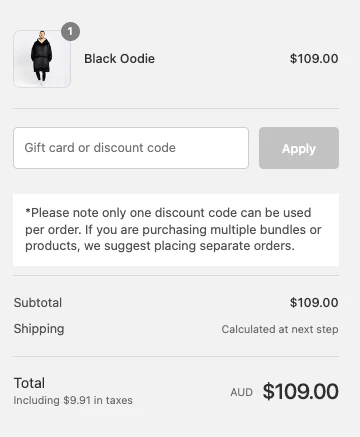Screen dimensions: 360x437
Task: Click the Black Oodie item price $109.00
Action: point(314,59)
